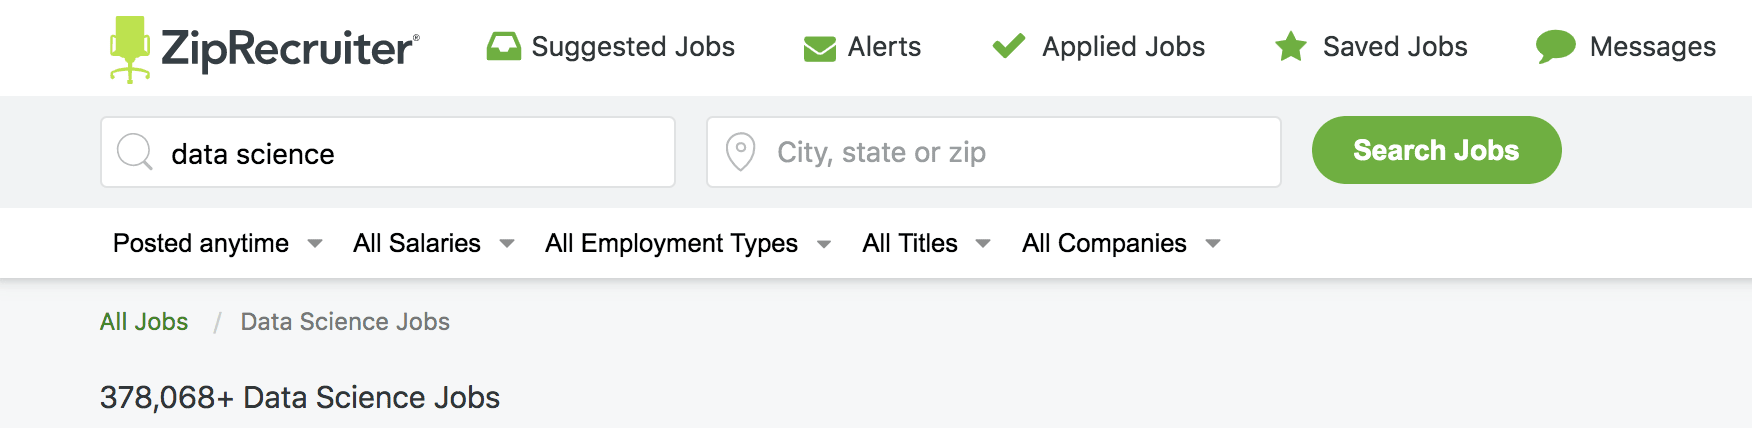Go to Suggested Jobs tab
1752x428 pixels.
click(633, 47)
